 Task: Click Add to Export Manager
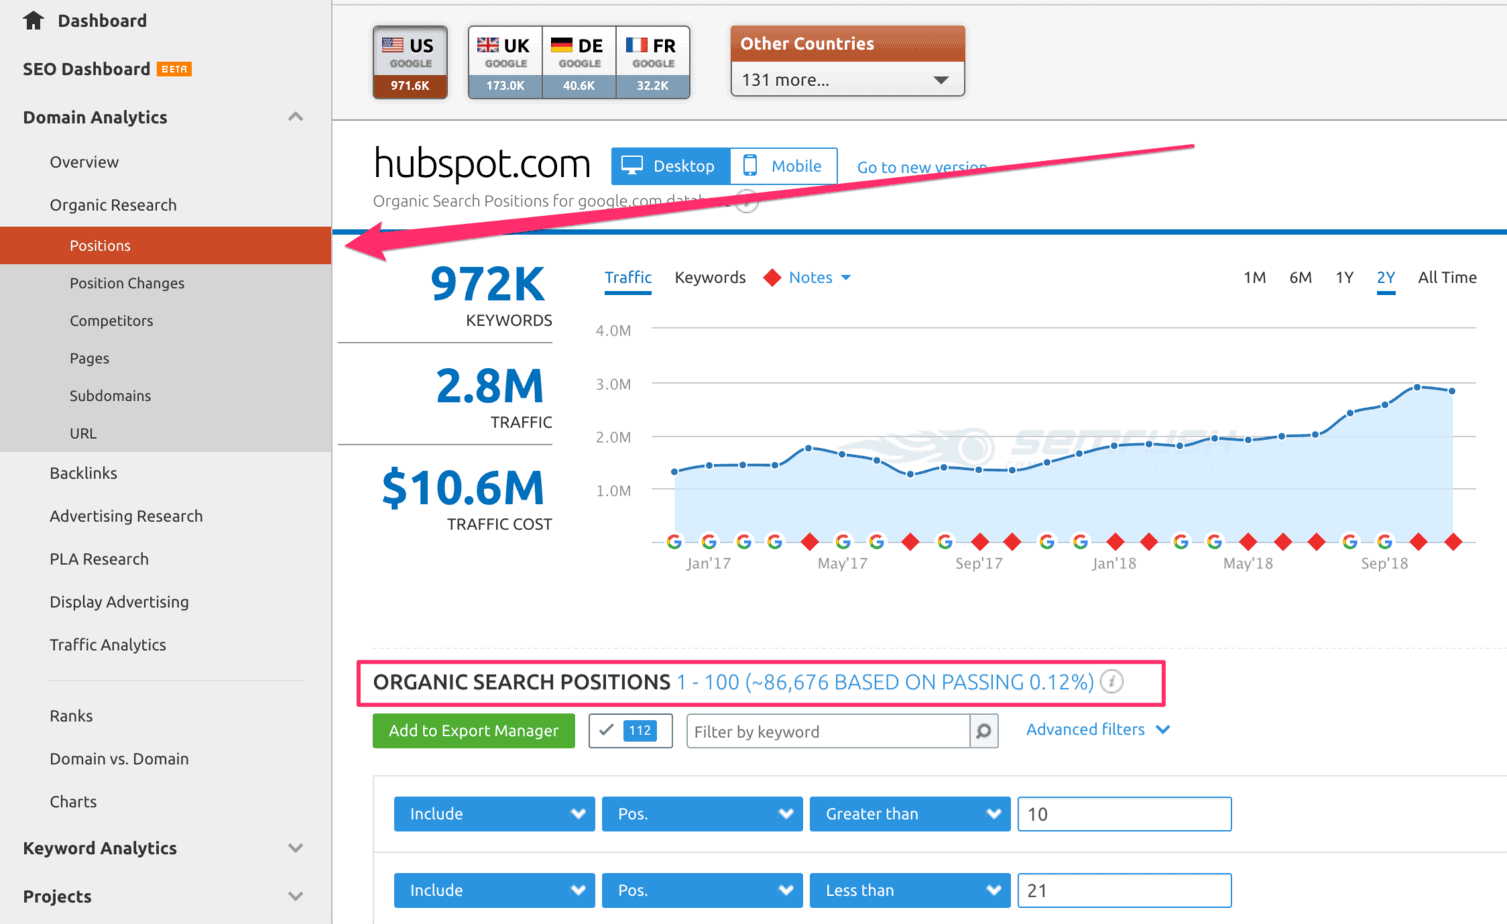pos(474,731)
